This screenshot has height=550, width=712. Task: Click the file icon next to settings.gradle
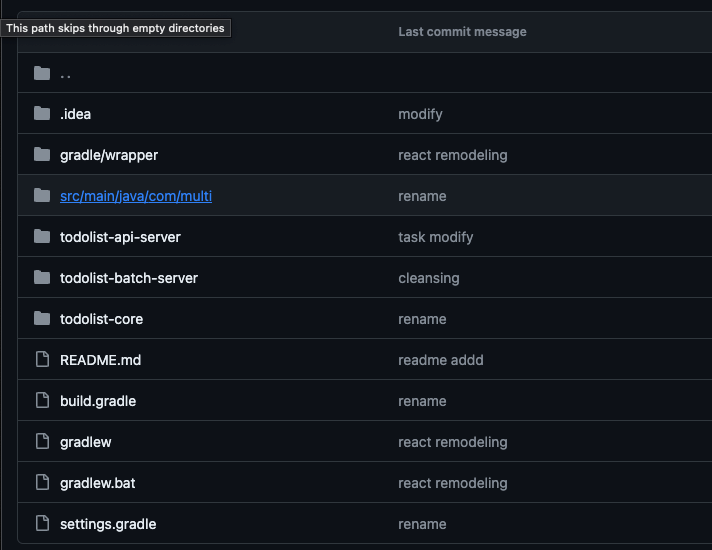41,524
